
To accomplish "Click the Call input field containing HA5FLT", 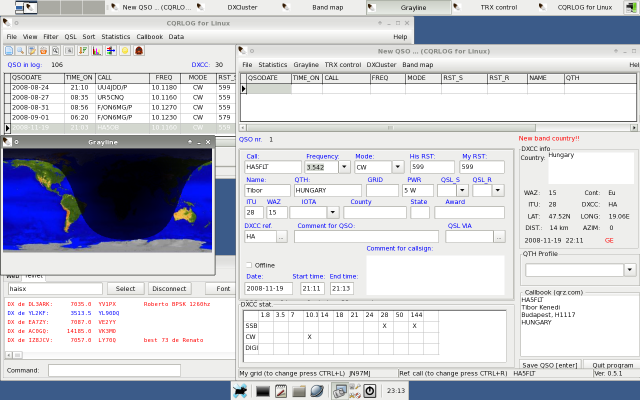I will (x=273, y=167).
